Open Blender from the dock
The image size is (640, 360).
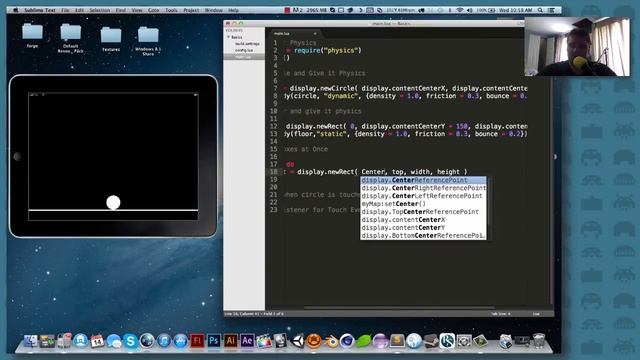[x=331, y=341]
